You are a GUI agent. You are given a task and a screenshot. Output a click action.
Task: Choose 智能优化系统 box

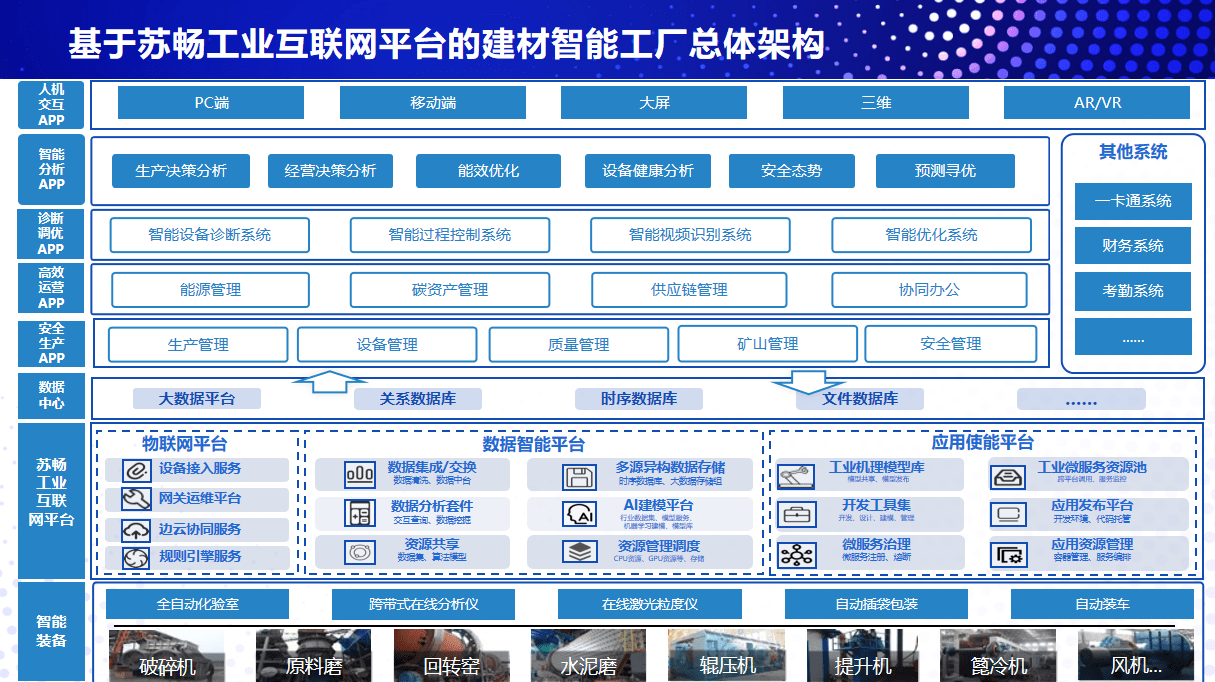[931, 235]
